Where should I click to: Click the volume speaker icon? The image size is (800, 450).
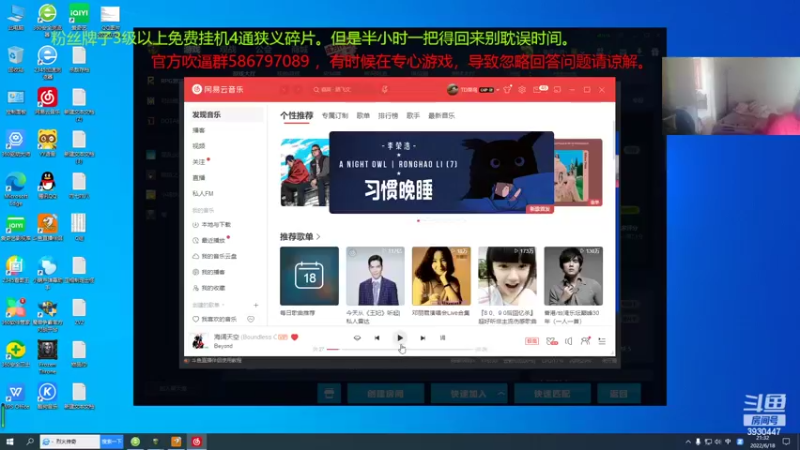[x=568, y=341]
